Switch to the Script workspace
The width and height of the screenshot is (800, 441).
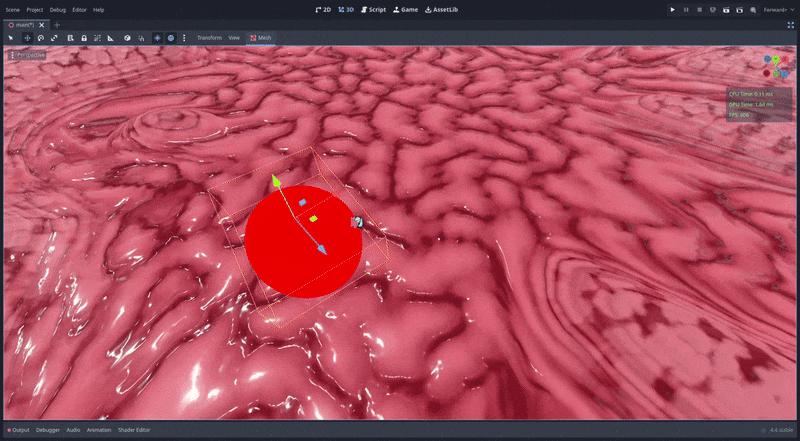(x=373, y=9)
